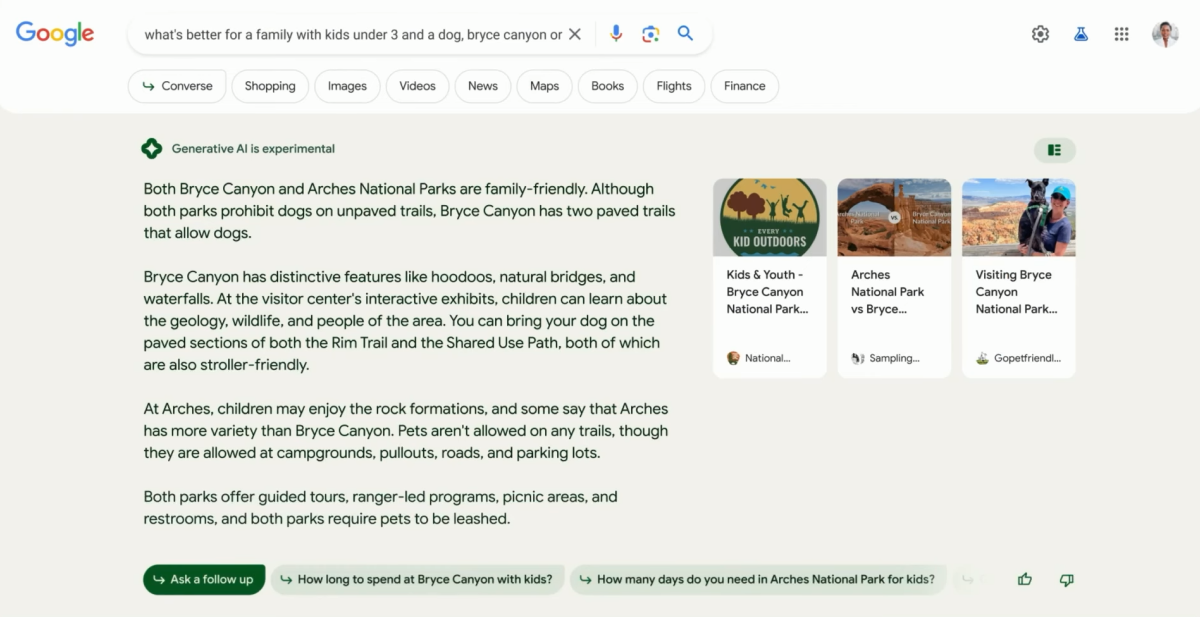Click the magnifying glass search icon
The height and width of the screenshot is (617, 1200).
click(685, 33)
